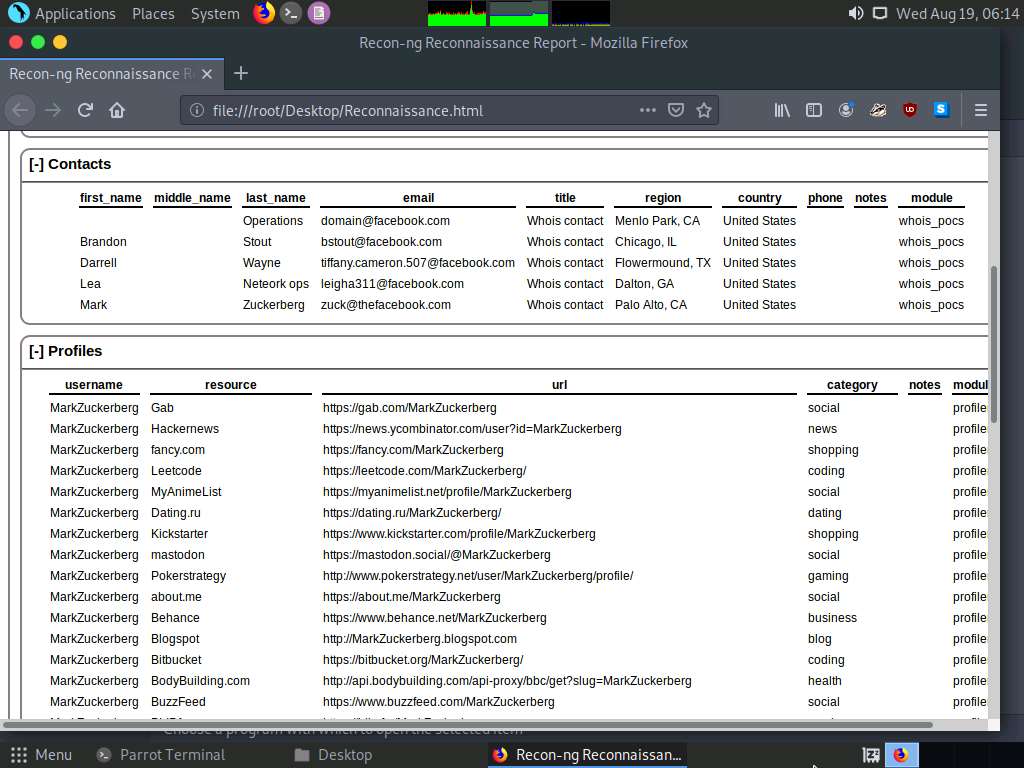The image size is (1024, 768).
Task: Launch terminal from top panel icon
Action: [291, 13]
